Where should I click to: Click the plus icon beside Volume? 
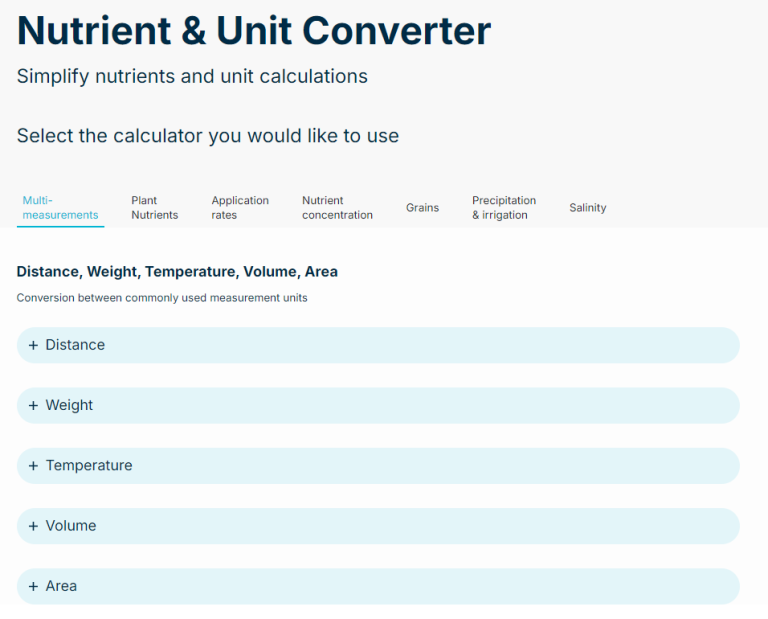coord(33,526)
